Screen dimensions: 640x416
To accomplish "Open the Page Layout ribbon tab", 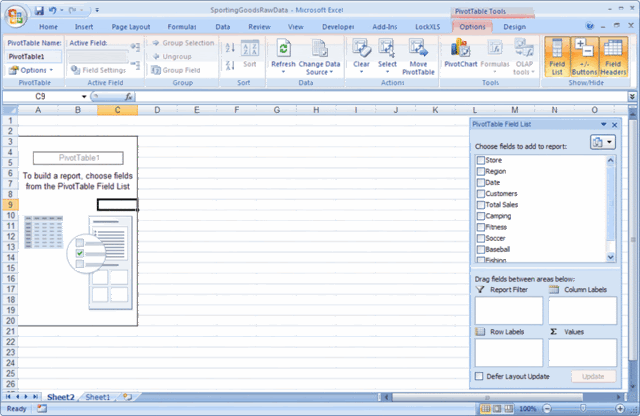I will tap(131, 27).
